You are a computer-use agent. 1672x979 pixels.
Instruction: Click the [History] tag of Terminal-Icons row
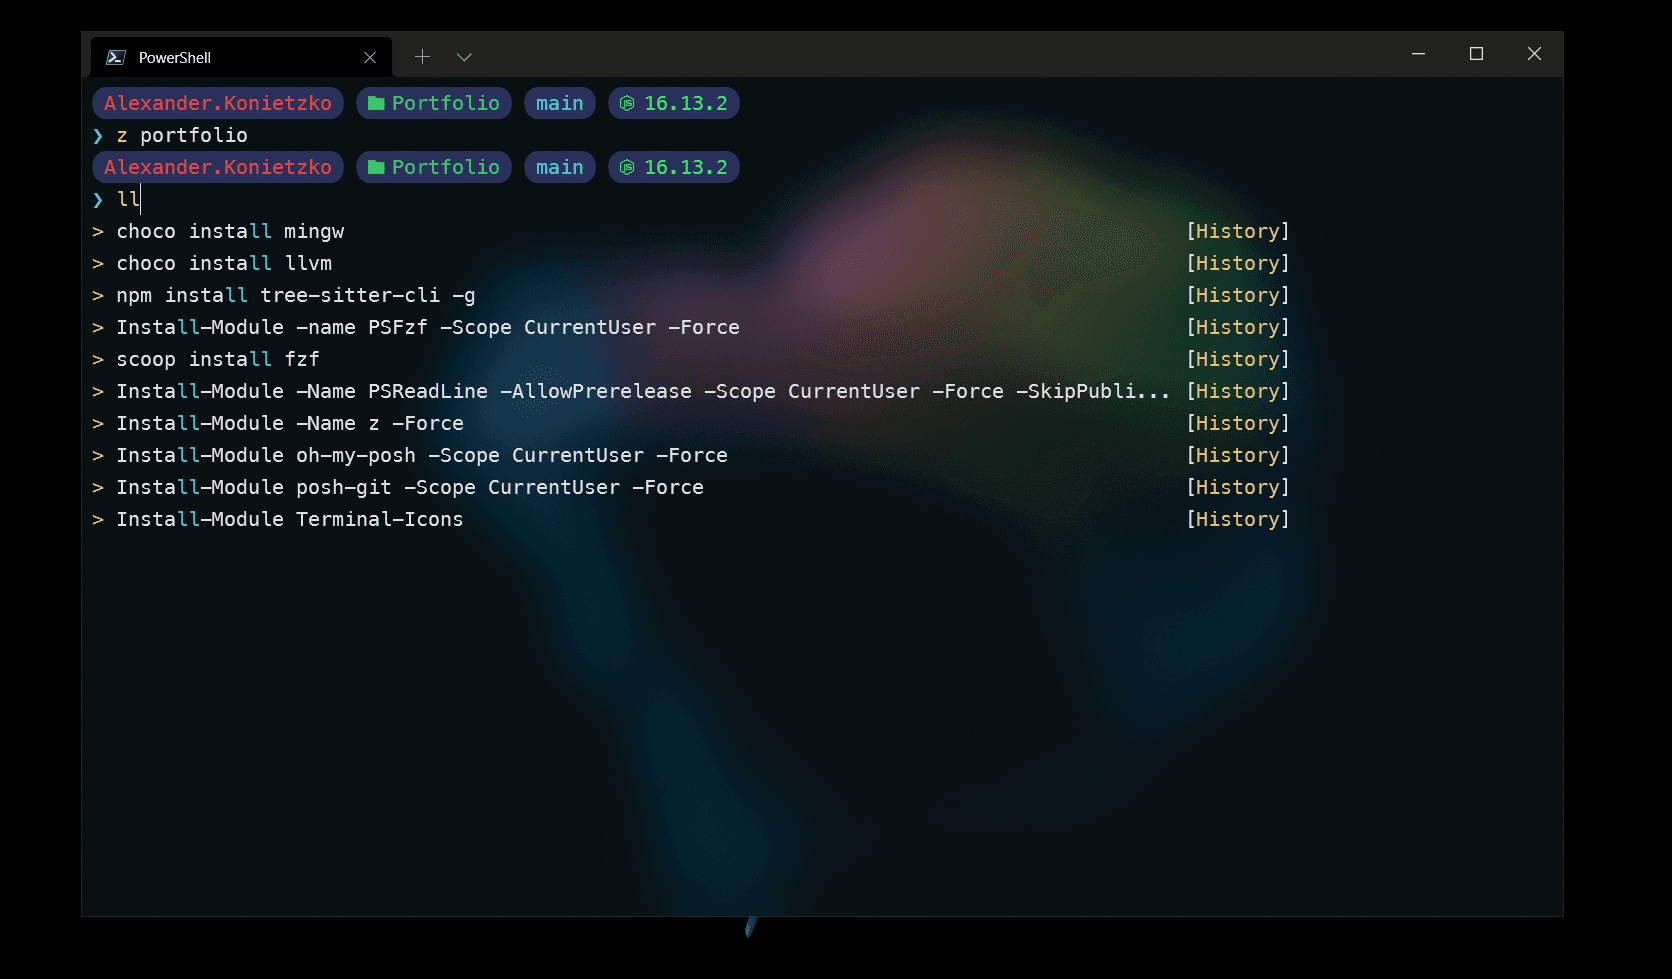click(1238, 519)
